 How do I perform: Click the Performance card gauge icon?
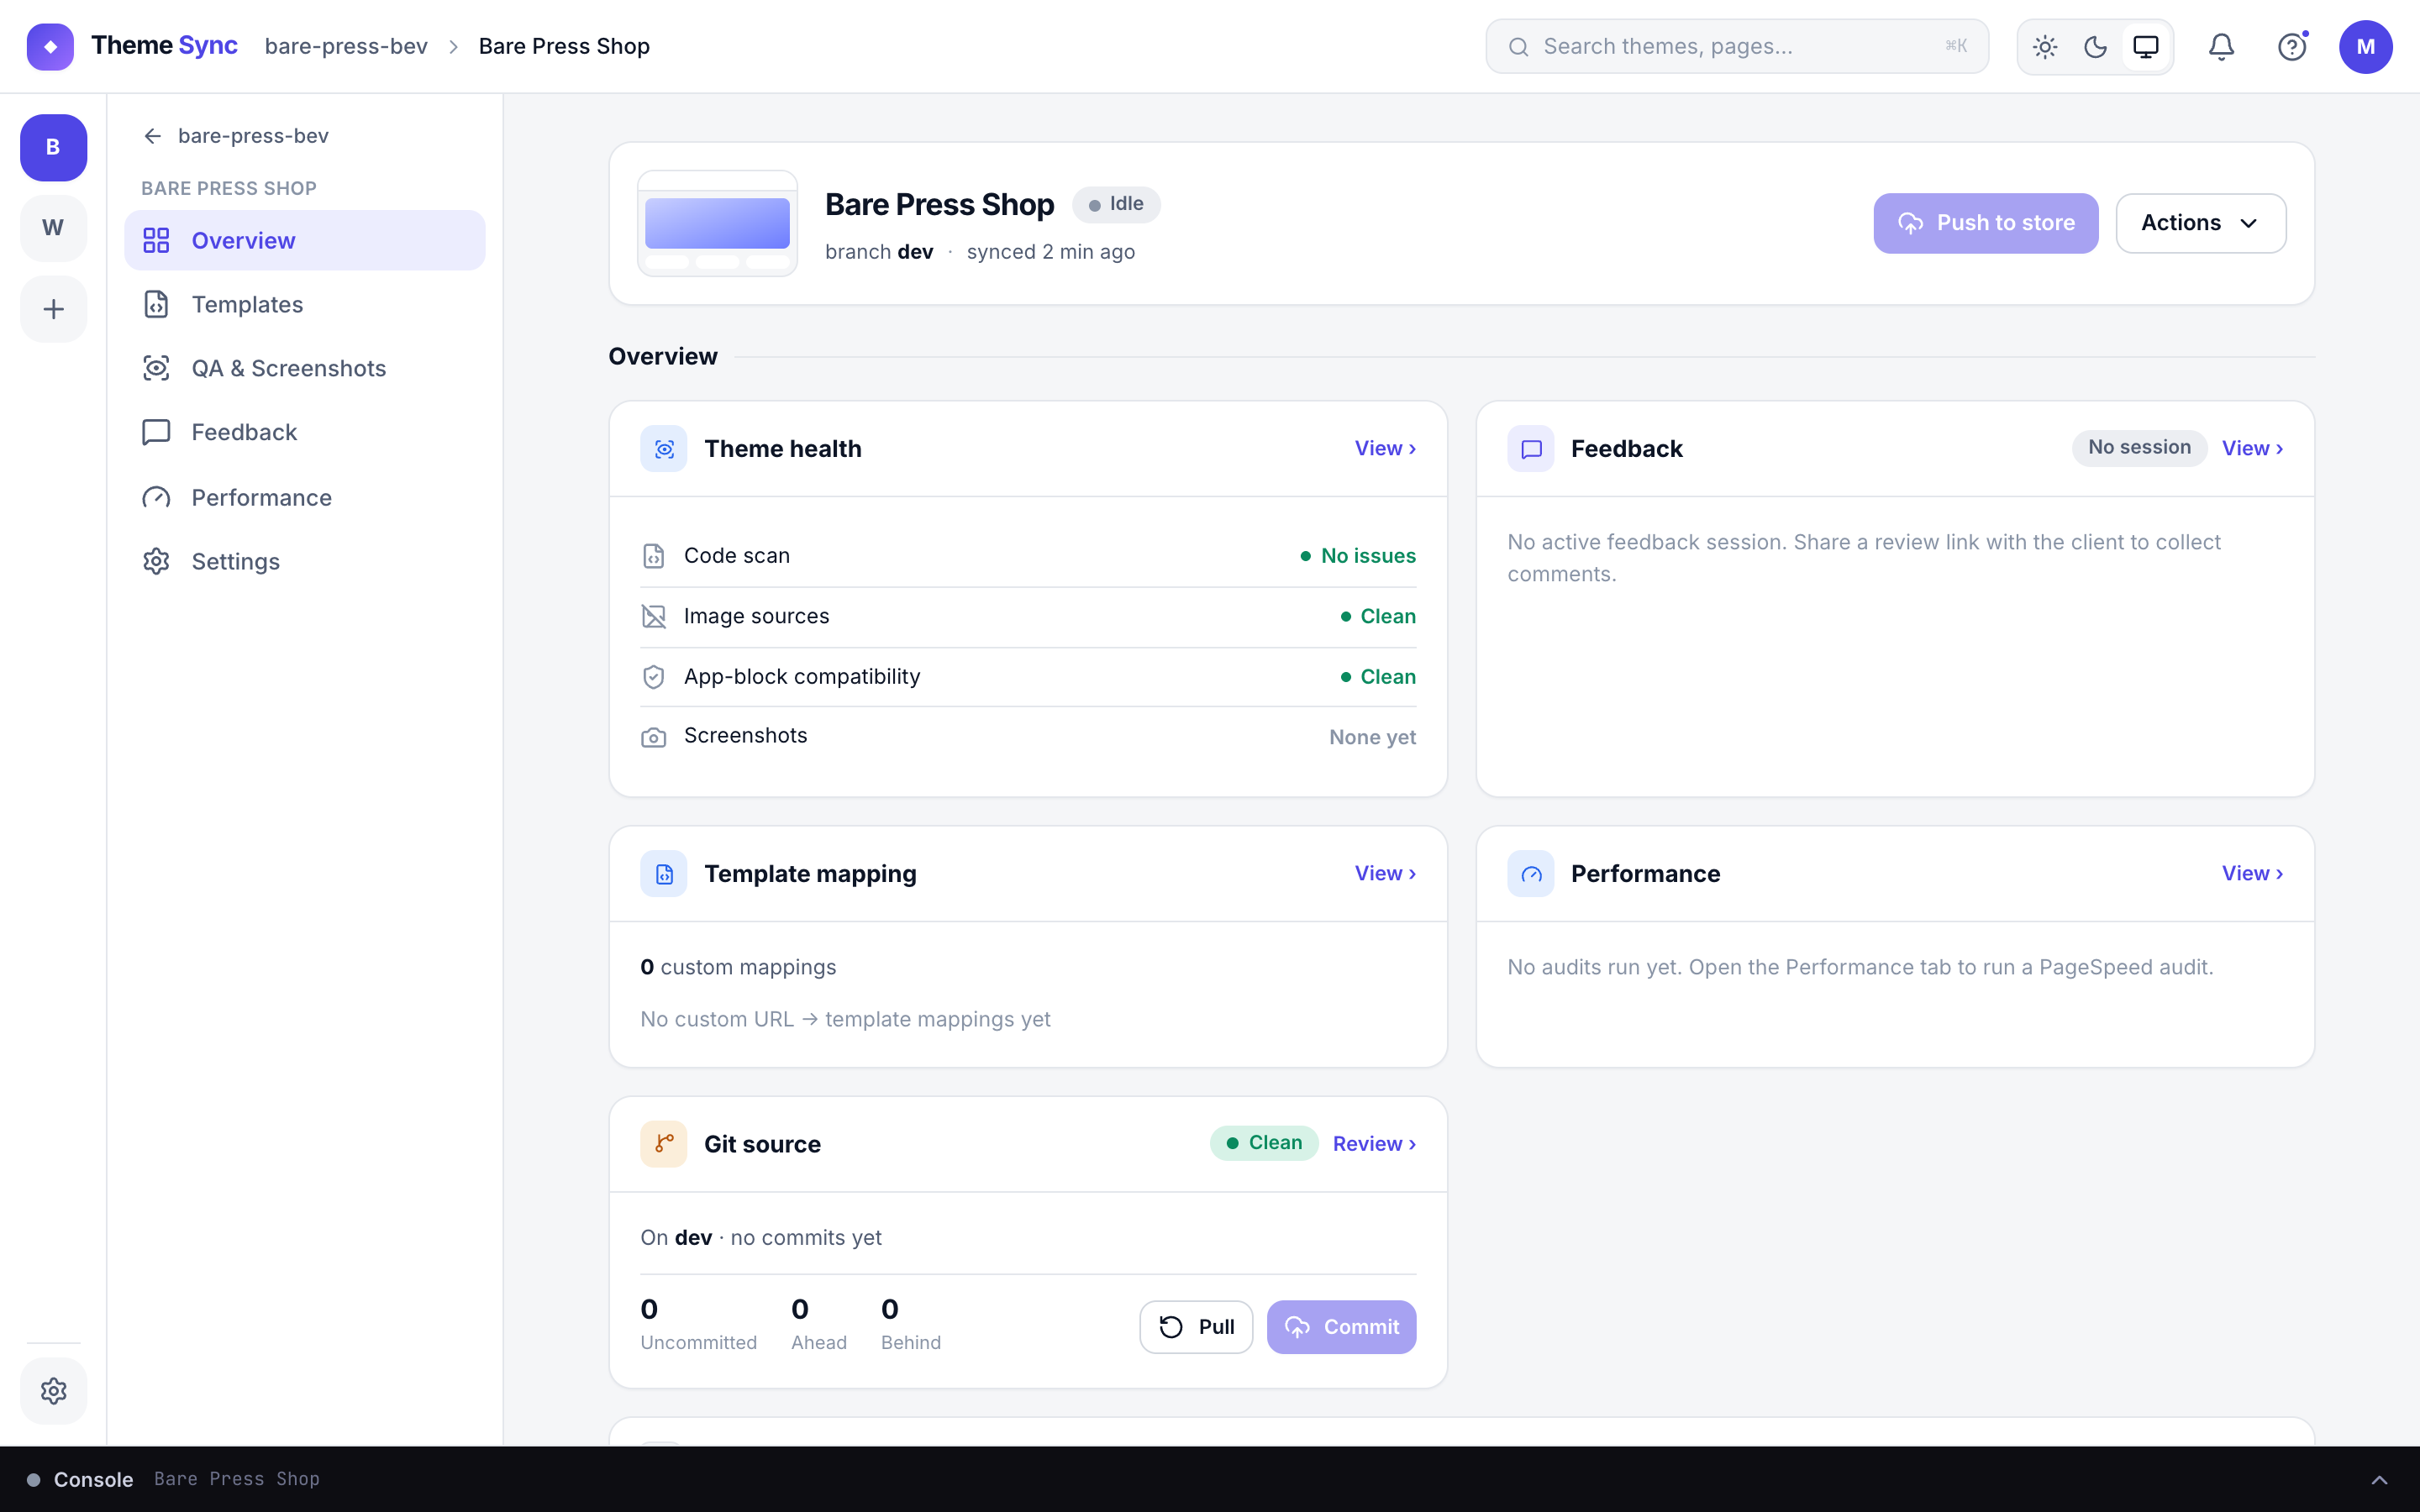point(1531,874)
